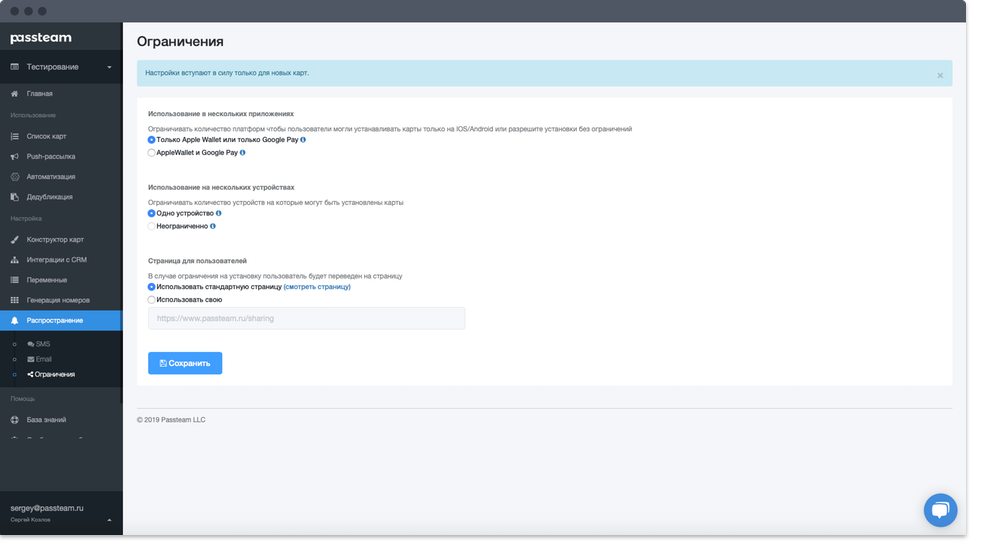
Task: Click the Конструктор карт brush icon
Action: point(15,239)
